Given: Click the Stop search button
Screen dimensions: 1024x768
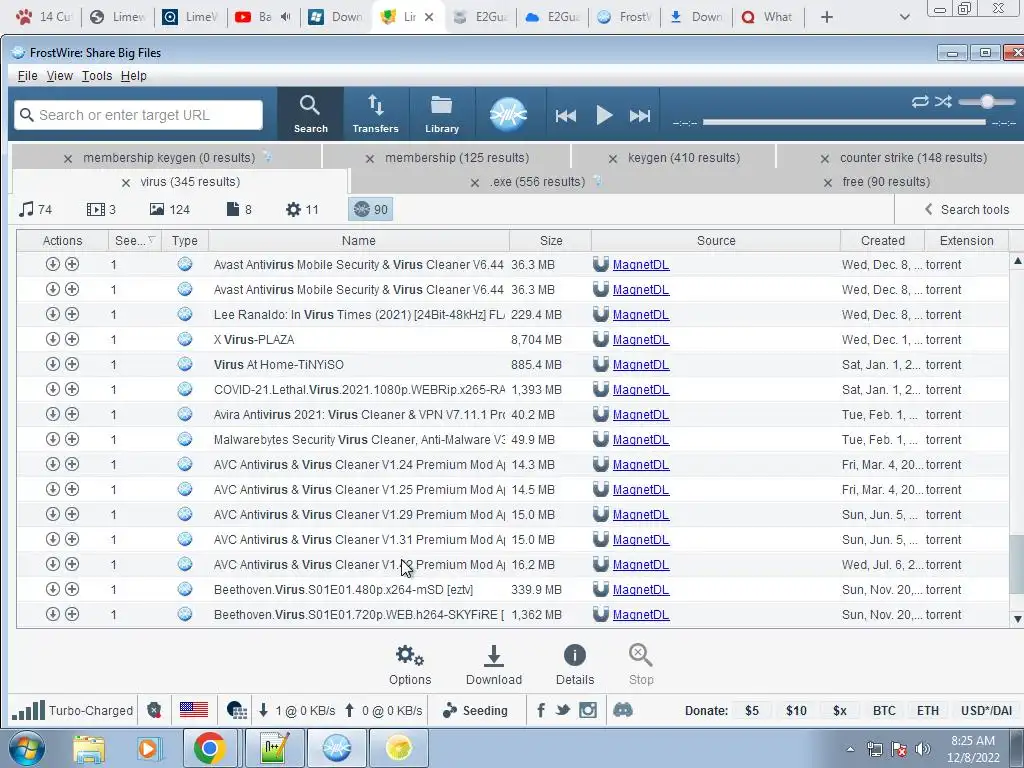Looking at the screenshot, I should coord(641,665).
